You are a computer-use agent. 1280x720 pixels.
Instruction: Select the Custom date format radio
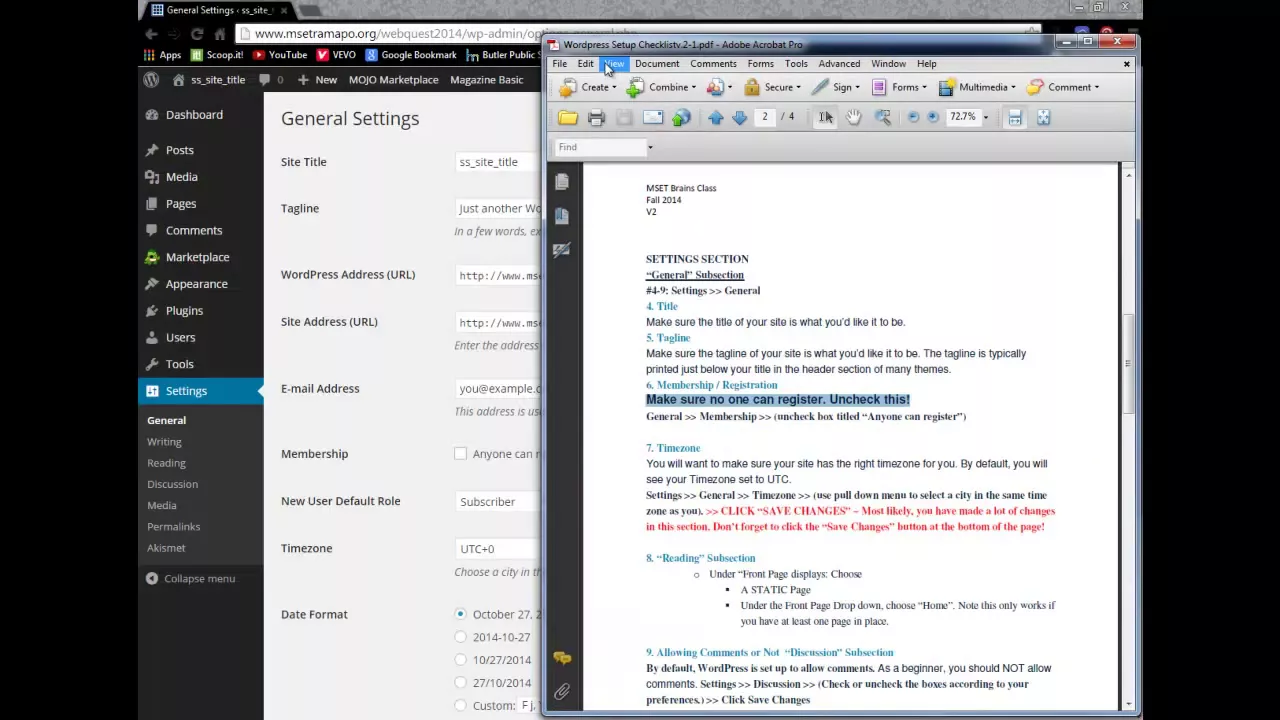pos(460,706)
